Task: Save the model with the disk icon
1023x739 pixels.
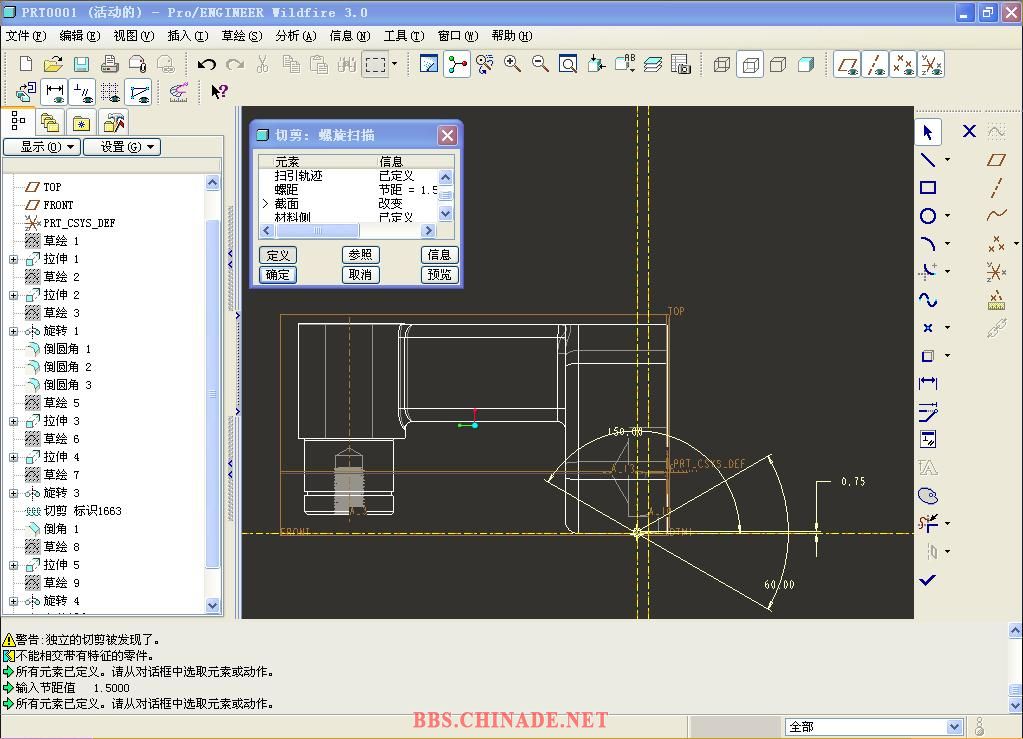Action: (x=81, y=64)
